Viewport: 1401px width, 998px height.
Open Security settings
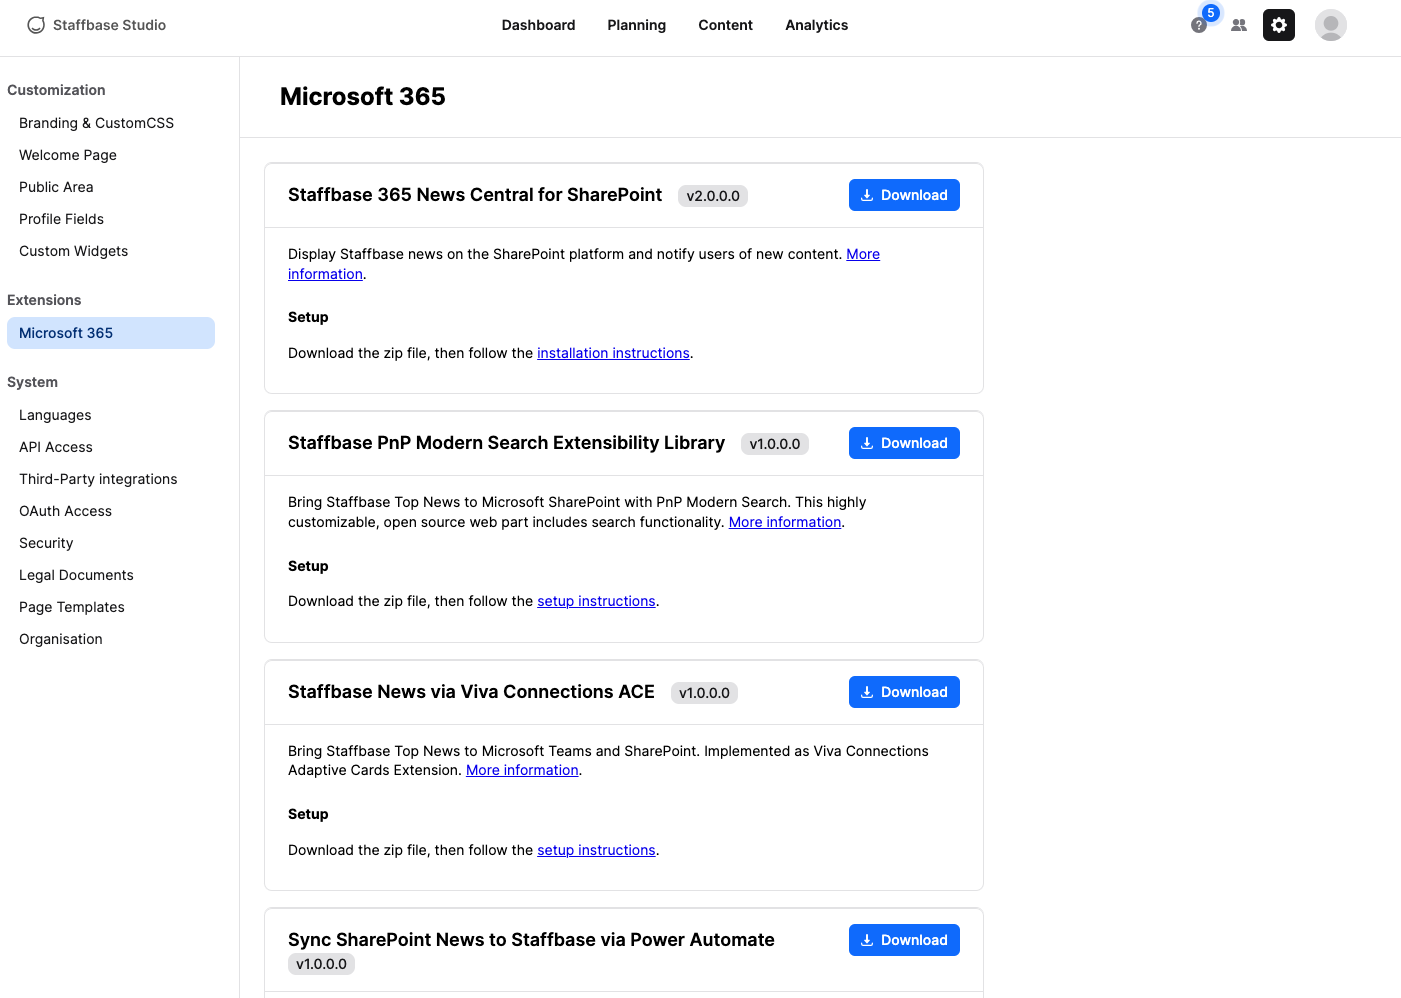coord(111,543)
